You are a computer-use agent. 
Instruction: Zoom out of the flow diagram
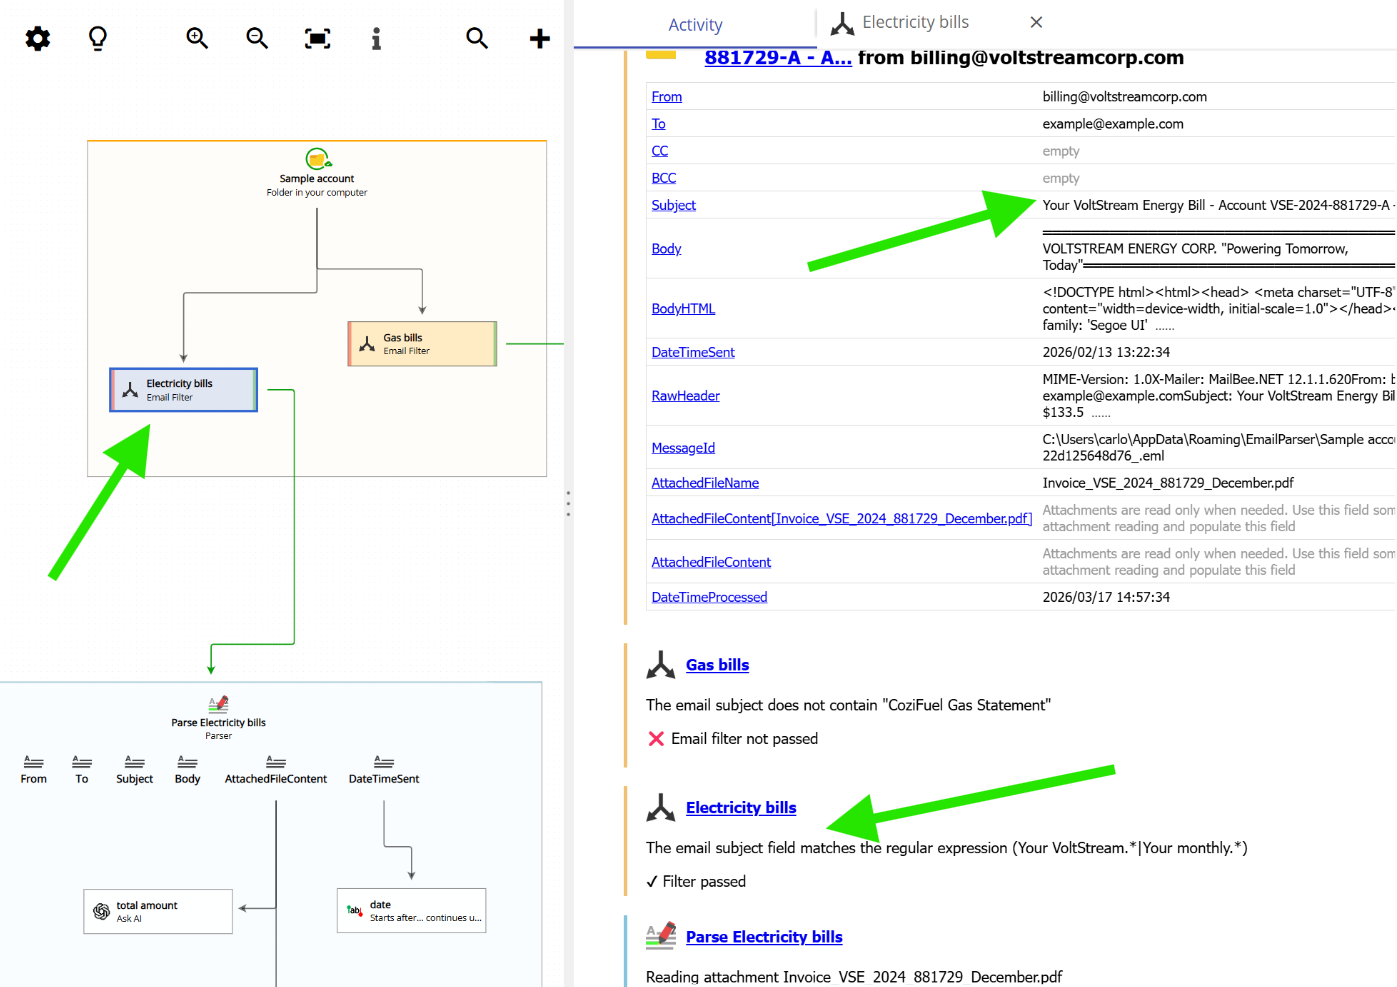tap(257, 38)
